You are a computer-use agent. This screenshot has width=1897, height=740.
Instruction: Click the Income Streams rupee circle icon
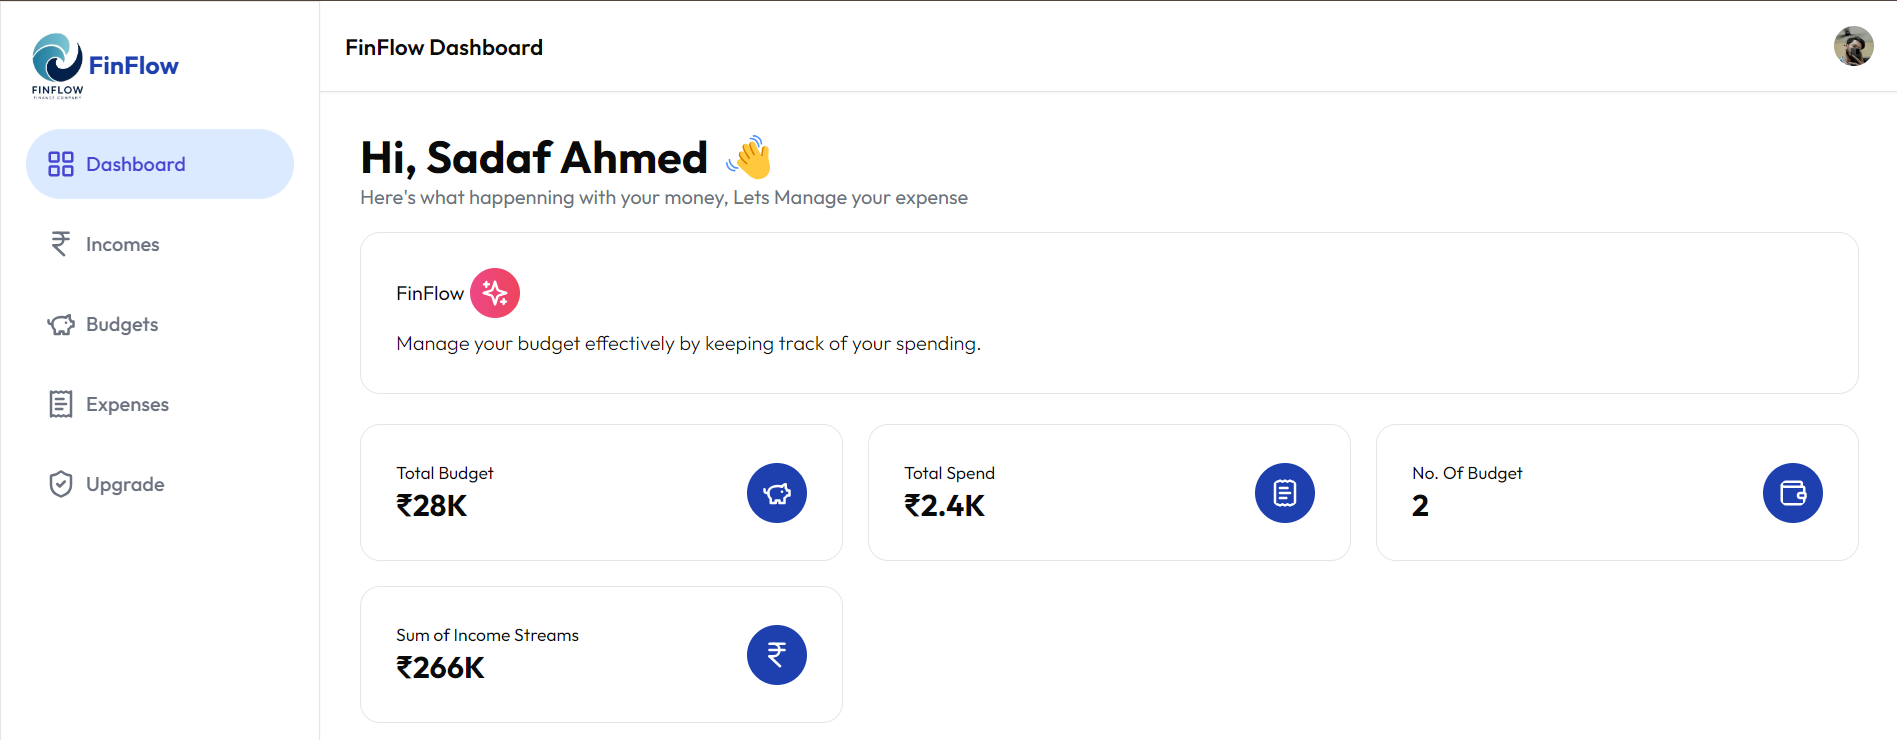tap(777, 655)
